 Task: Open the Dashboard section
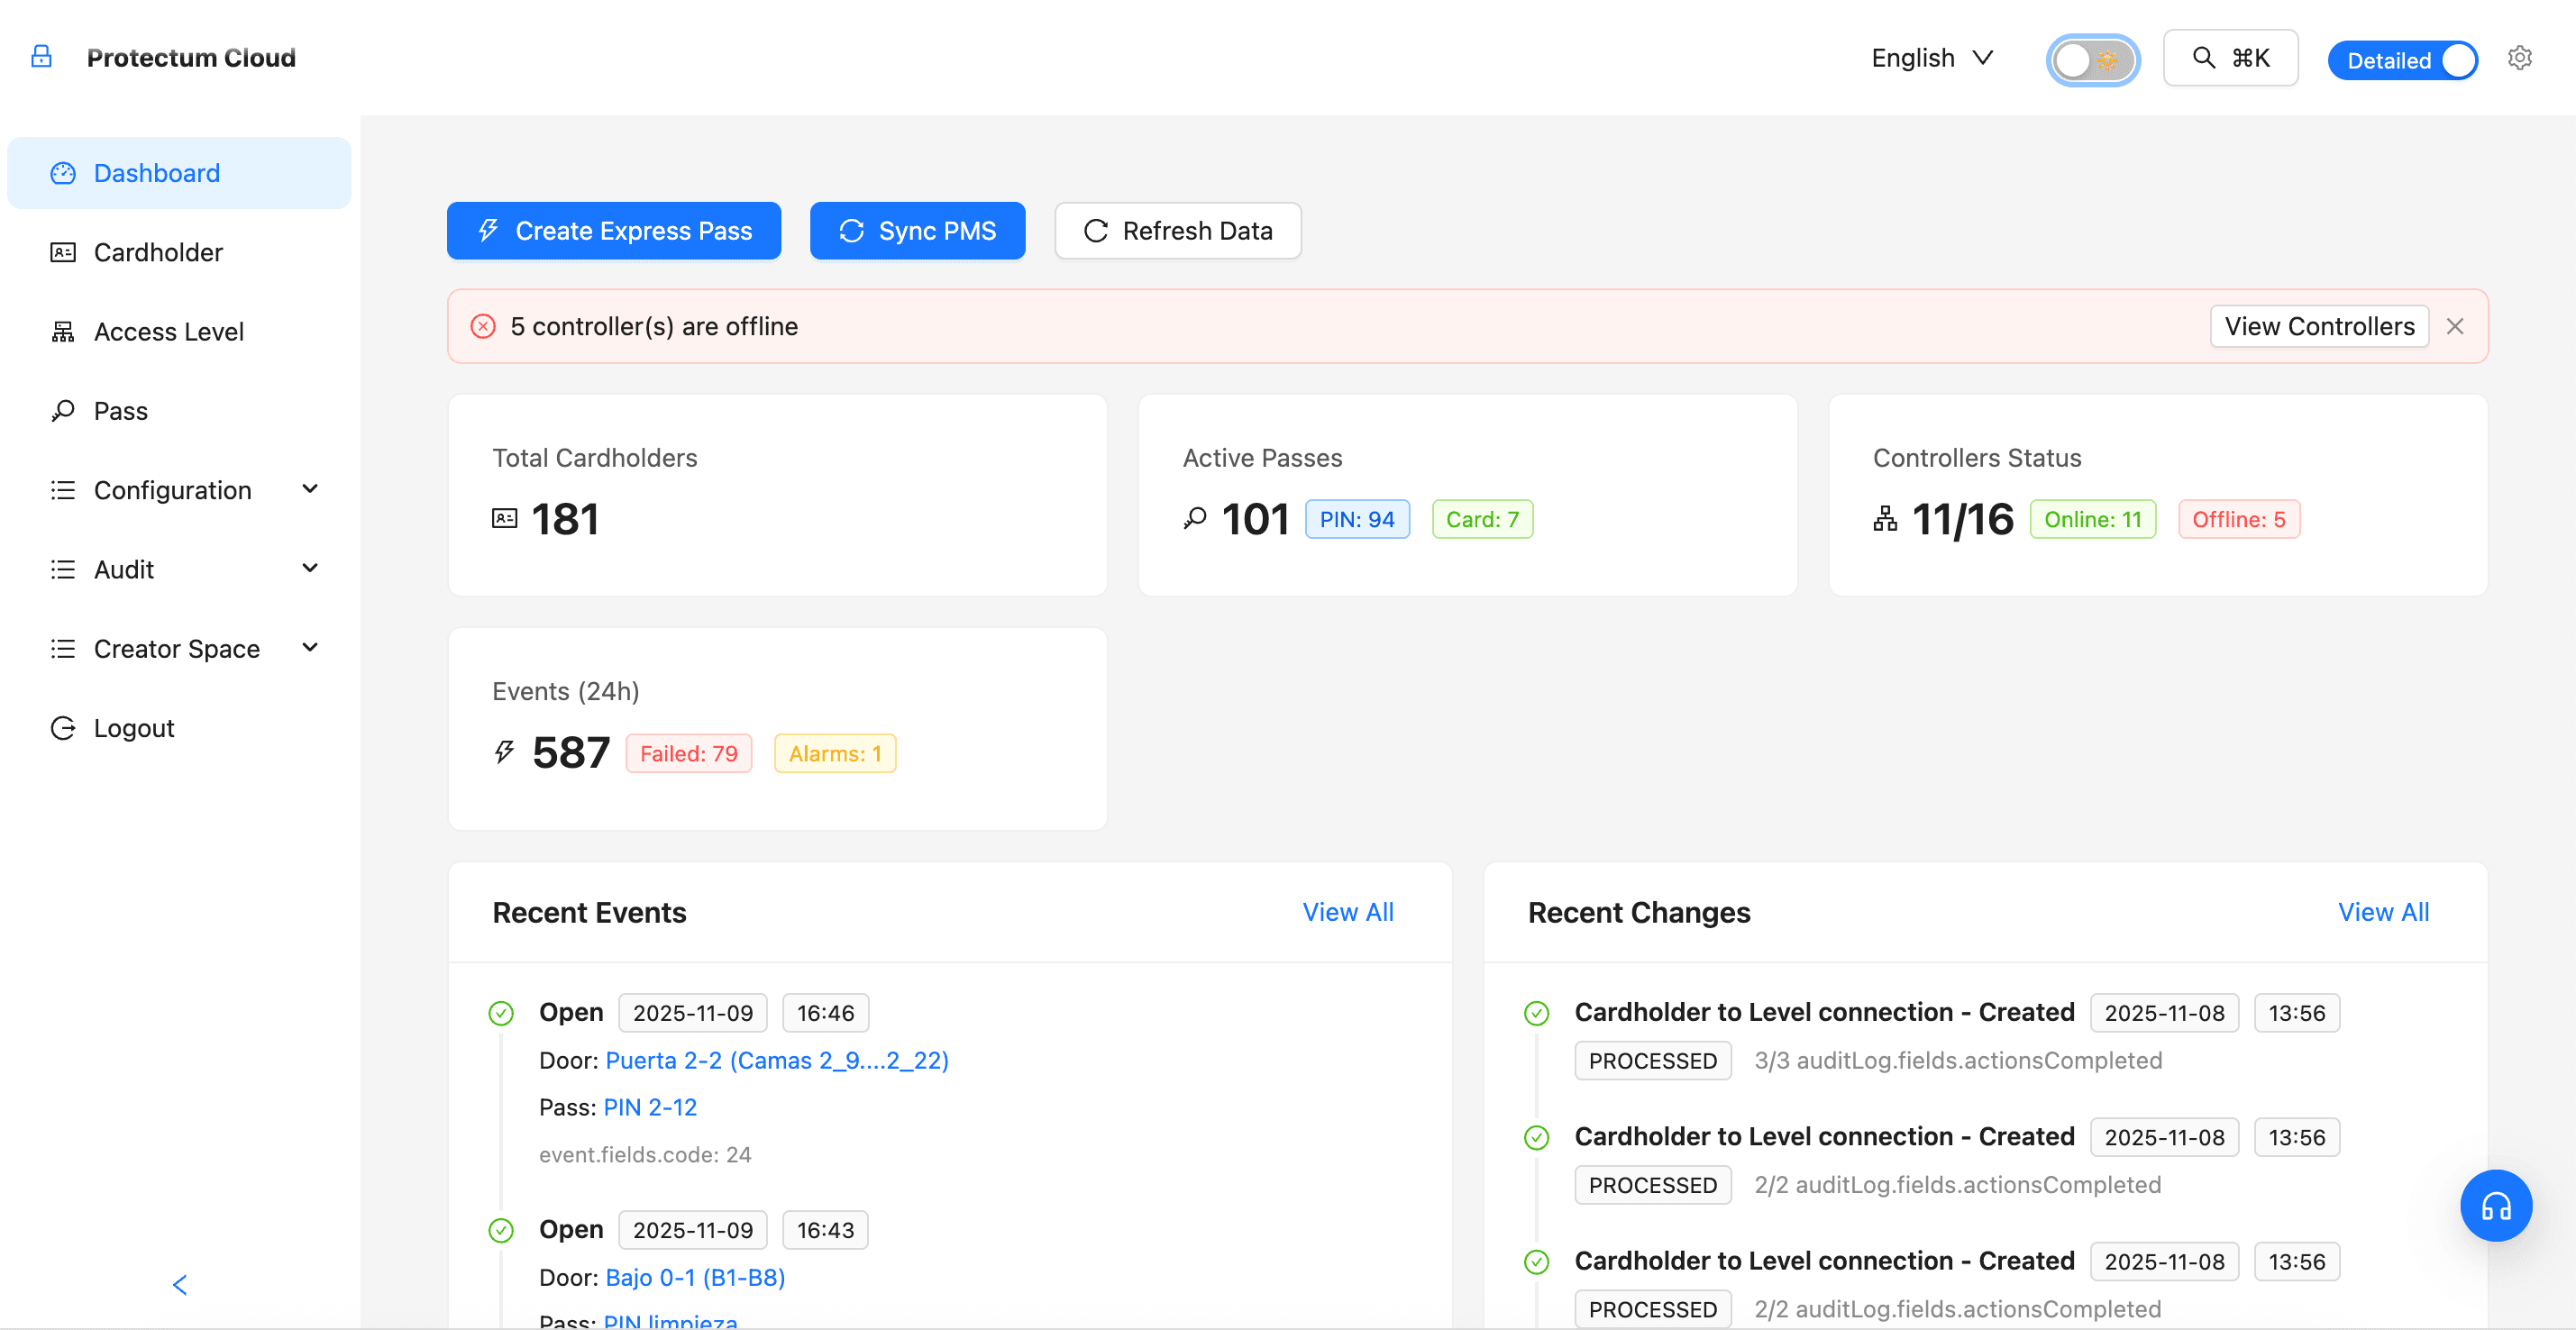tap(156, 172)
